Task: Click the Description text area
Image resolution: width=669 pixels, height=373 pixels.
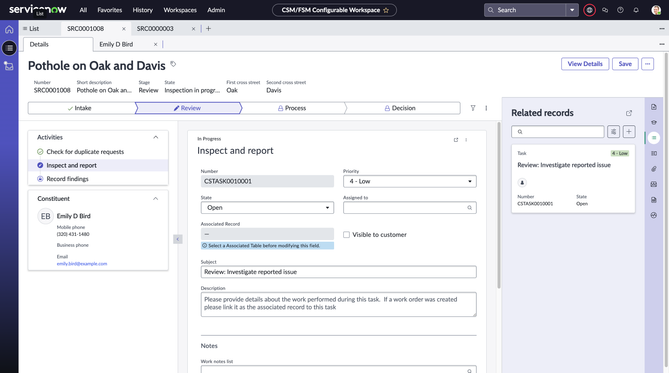Action: tap(339, 304)
